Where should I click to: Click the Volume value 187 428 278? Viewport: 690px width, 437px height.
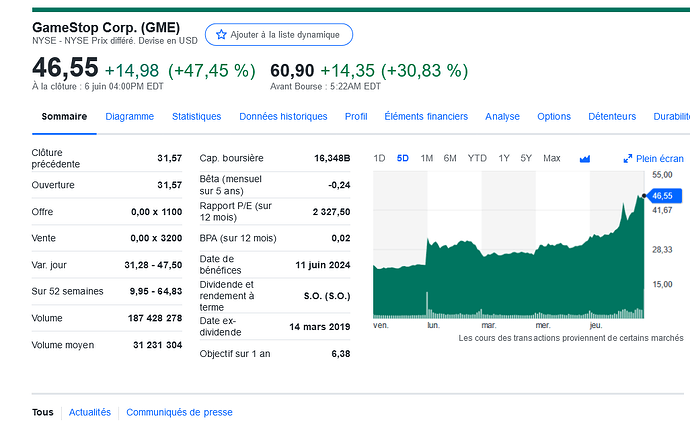(x=155, y=318)
